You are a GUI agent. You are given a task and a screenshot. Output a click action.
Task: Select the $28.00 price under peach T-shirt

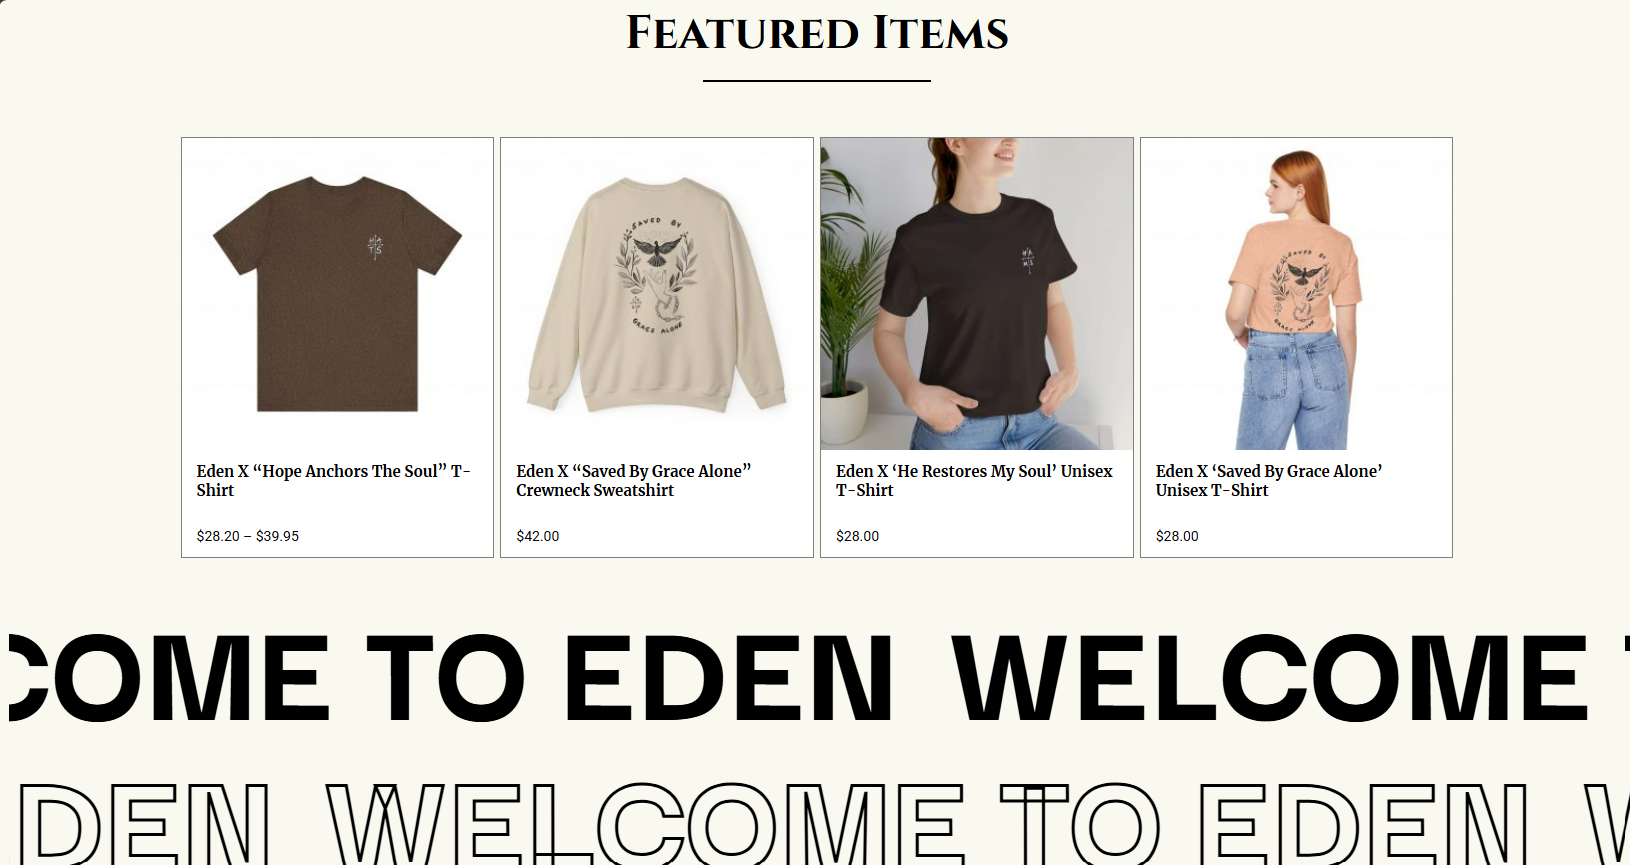(1177, 536)
